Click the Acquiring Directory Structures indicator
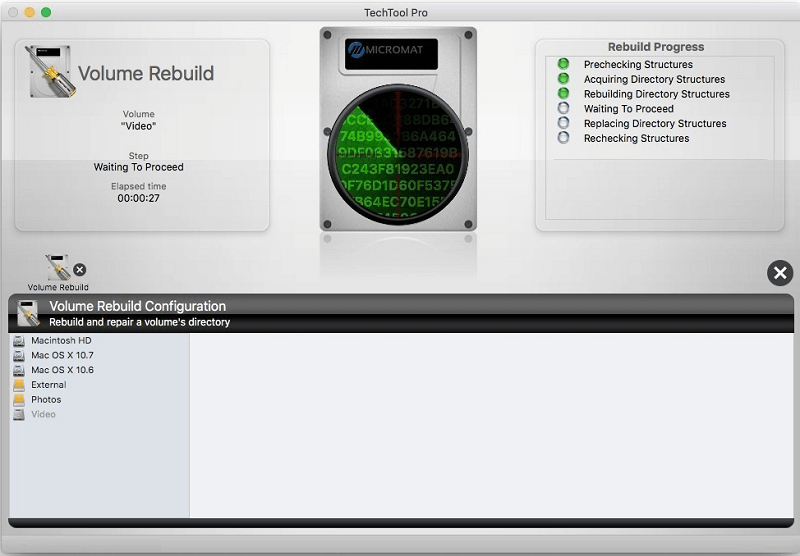 pyautogui.click(x=563, y=79)
